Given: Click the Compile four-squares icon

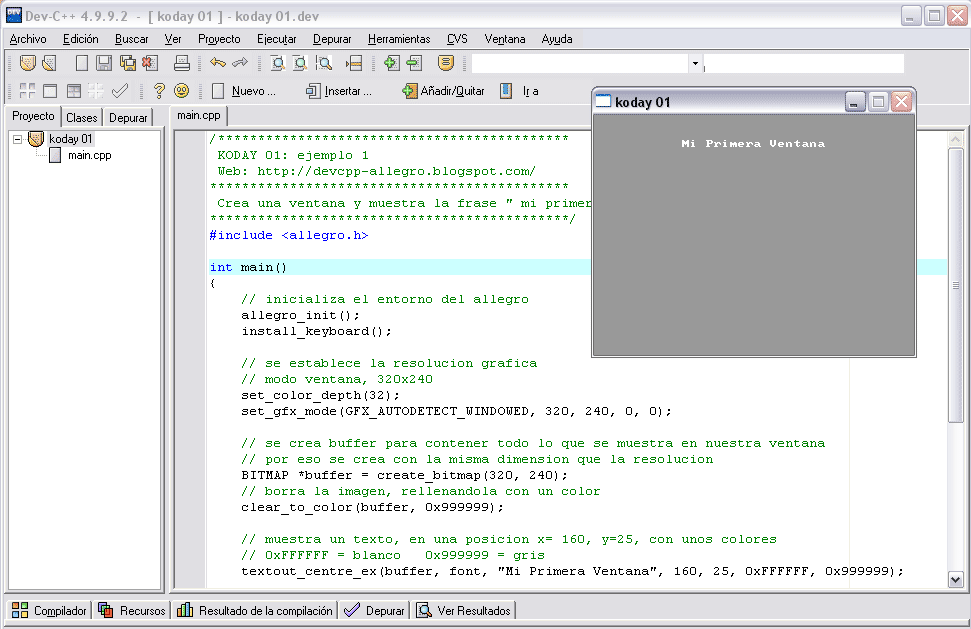Looking at the screenshot, I should 27,91.
